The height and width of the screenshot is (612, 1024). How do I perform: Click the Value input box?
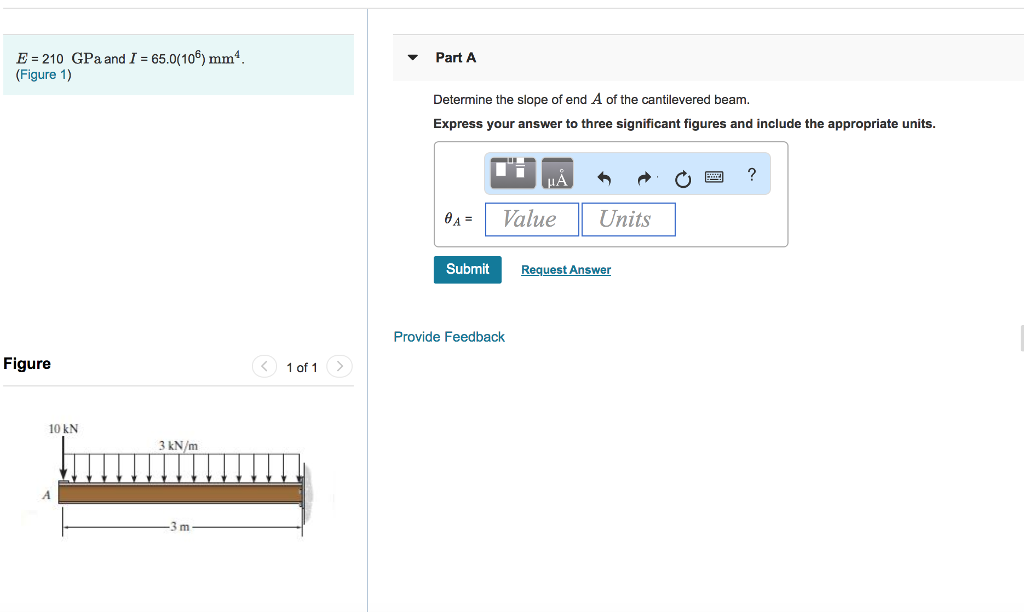pos(532,219)
